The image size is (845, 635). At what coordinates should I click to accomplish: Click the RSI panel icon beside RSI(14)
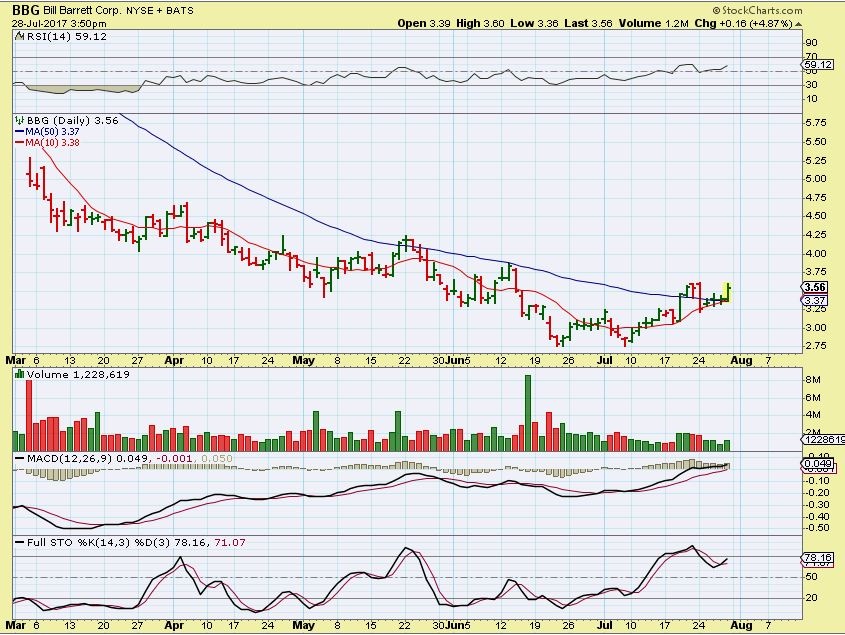click(19, 38)
